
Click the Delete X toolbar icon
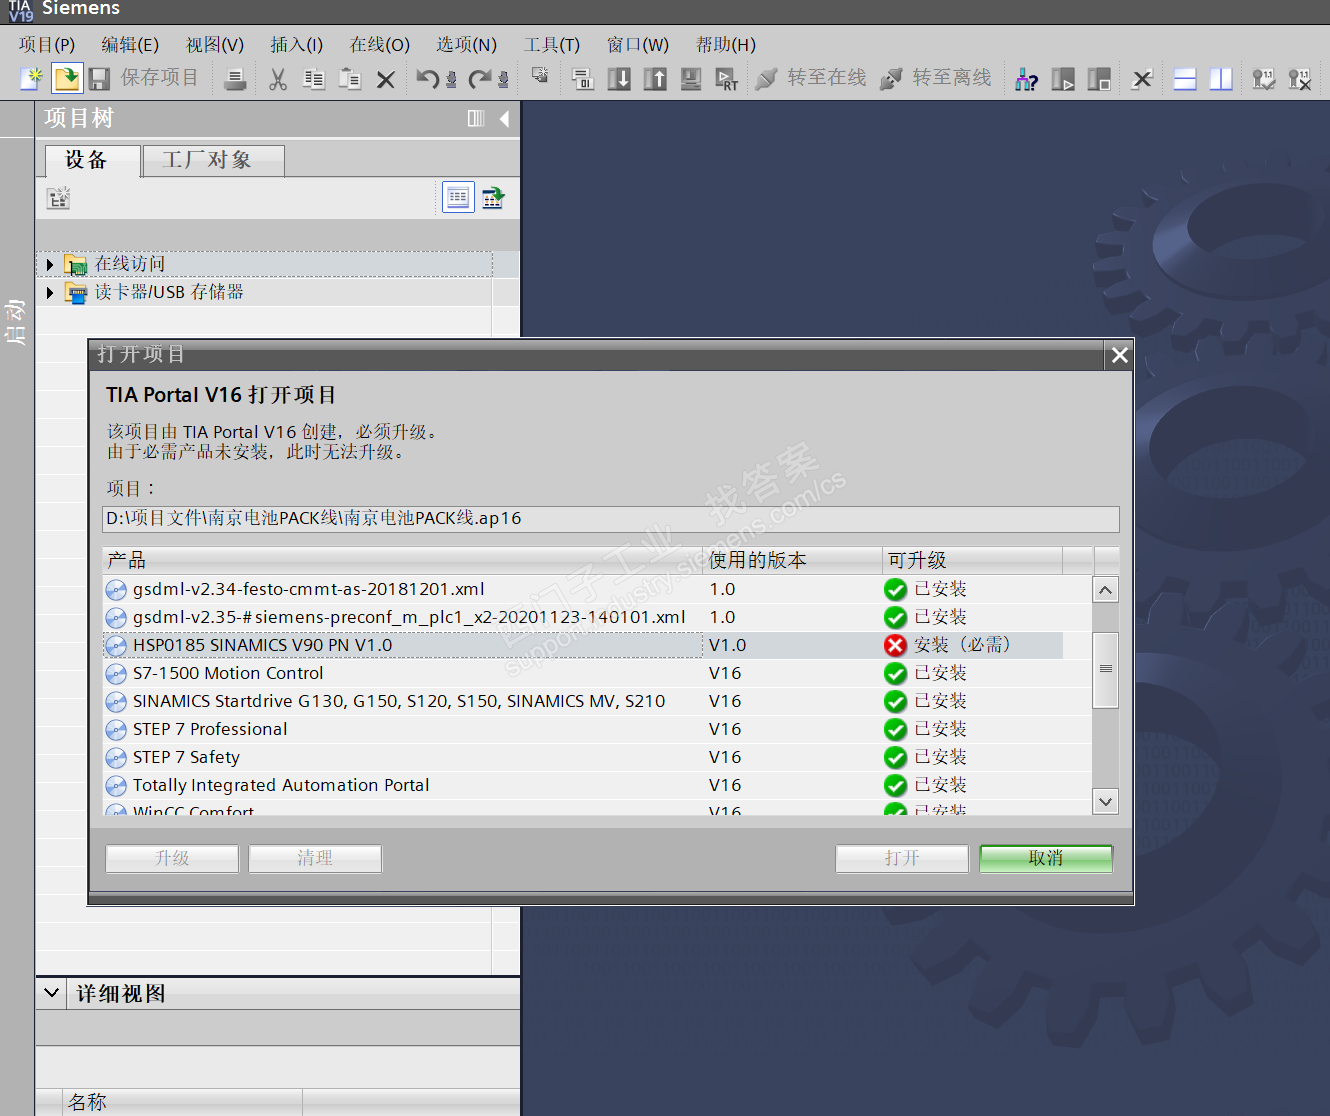(x=386, y=79)
